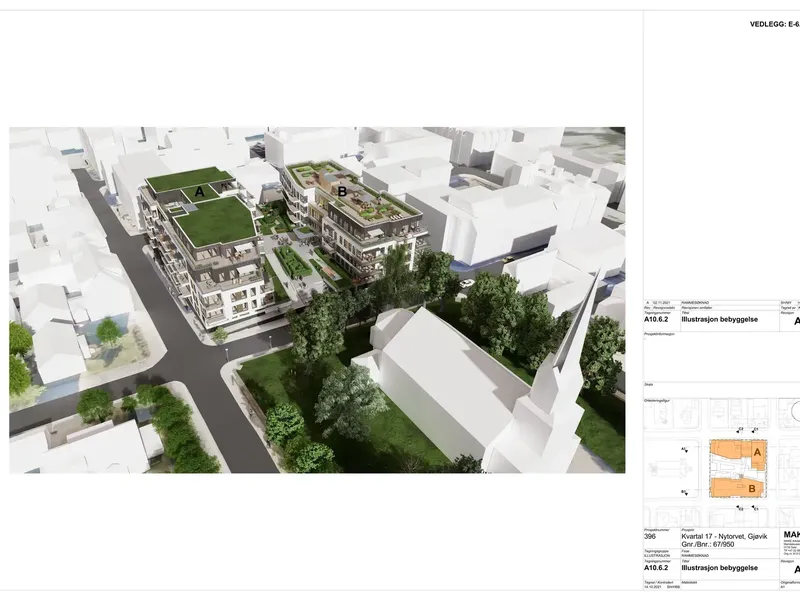The width and height of the screenshot is (800, 600).
Task: Click project number '396'
Action: click(649, 536)
